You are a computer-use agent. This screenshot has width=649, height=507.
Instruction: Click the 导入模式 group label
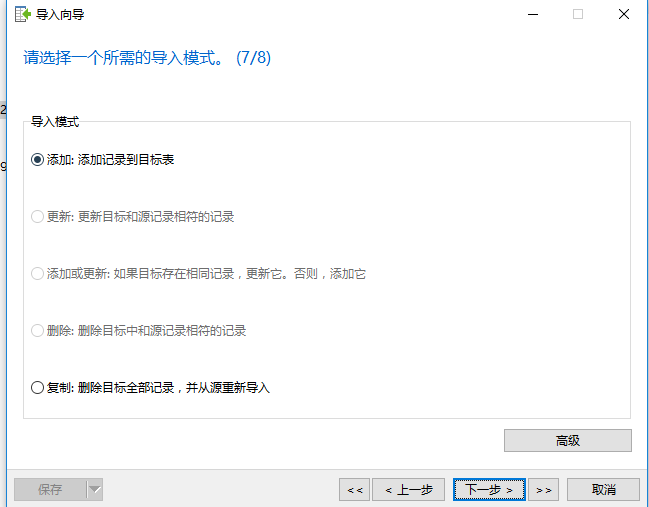[x=55, y=122]
